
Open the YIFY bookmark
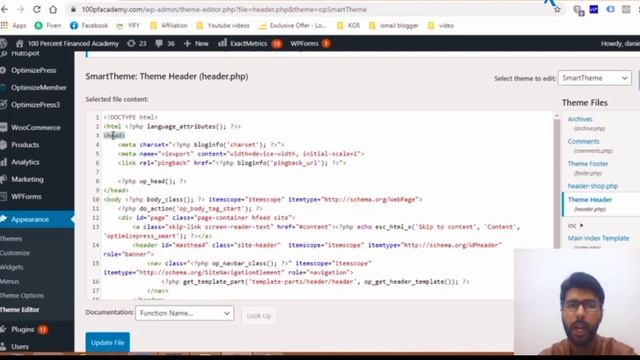pos(128,25)
